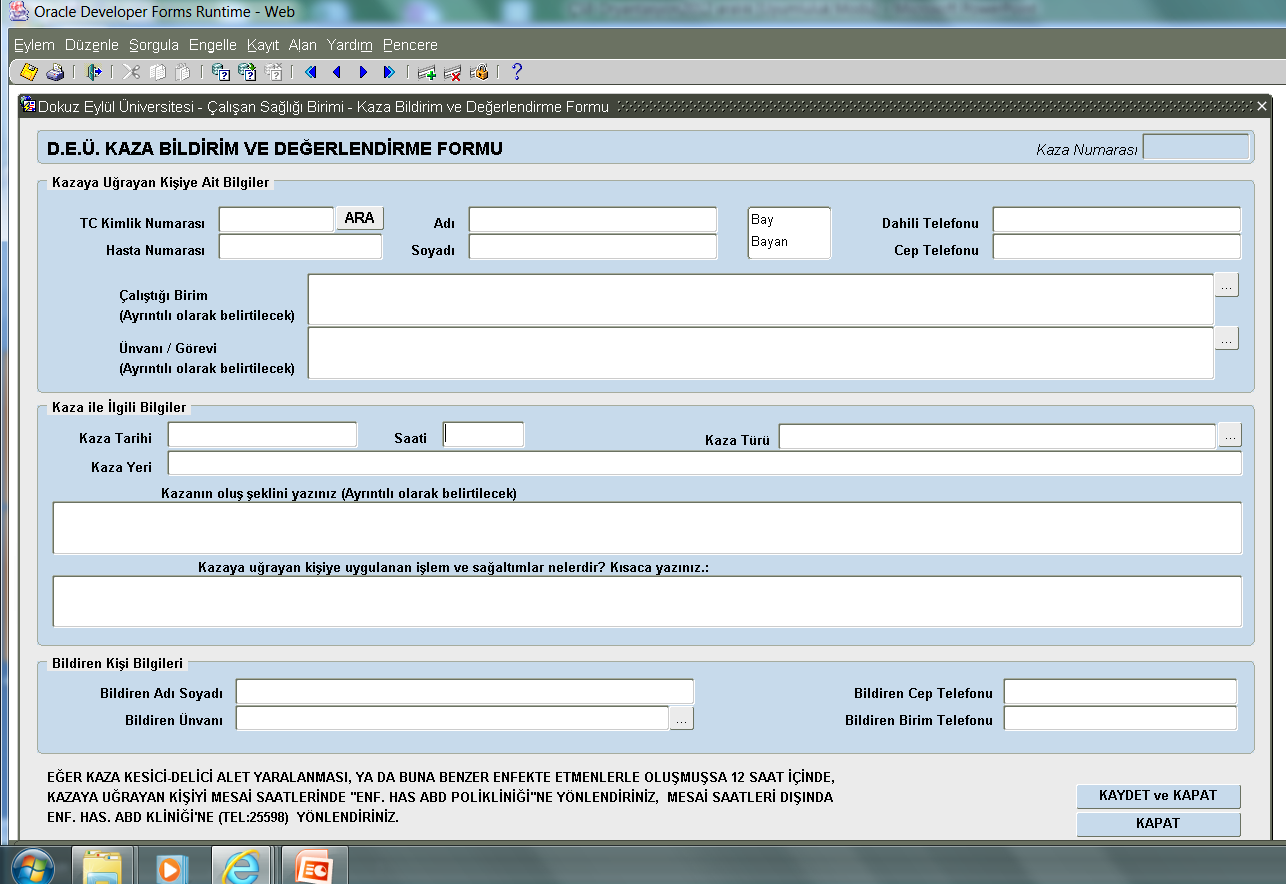Click the Delete Record icon
The width and height of the screenshot is (1286, 884).
(452, 72)
